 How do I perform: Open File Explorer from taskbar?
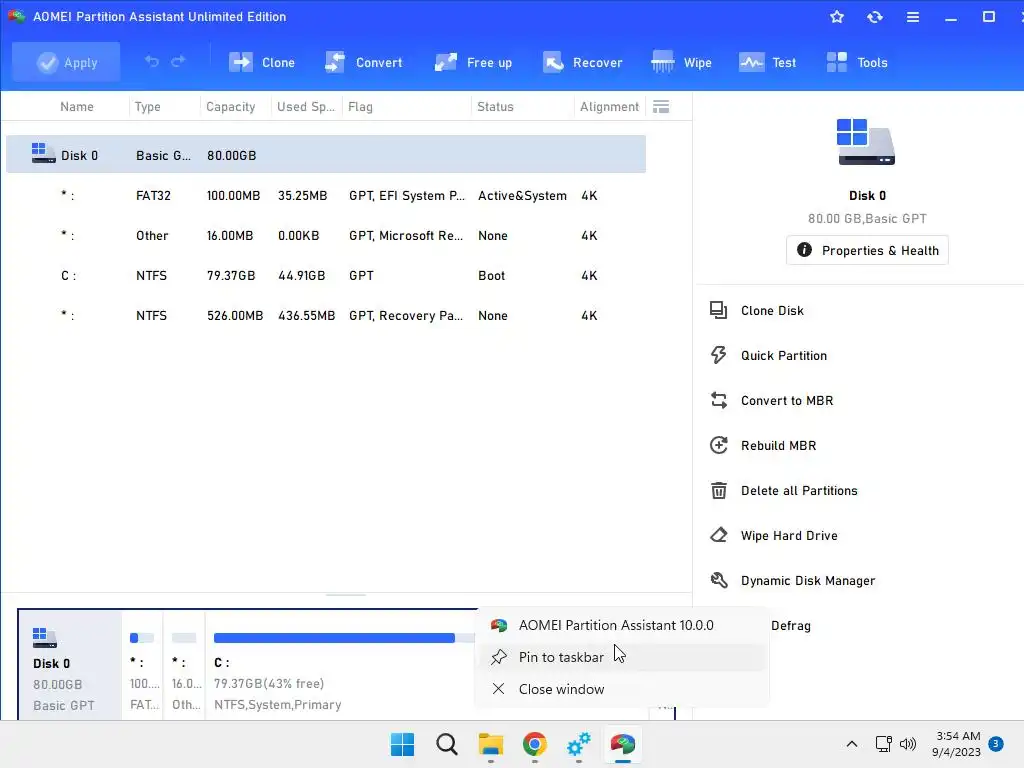tap(490, 744)
